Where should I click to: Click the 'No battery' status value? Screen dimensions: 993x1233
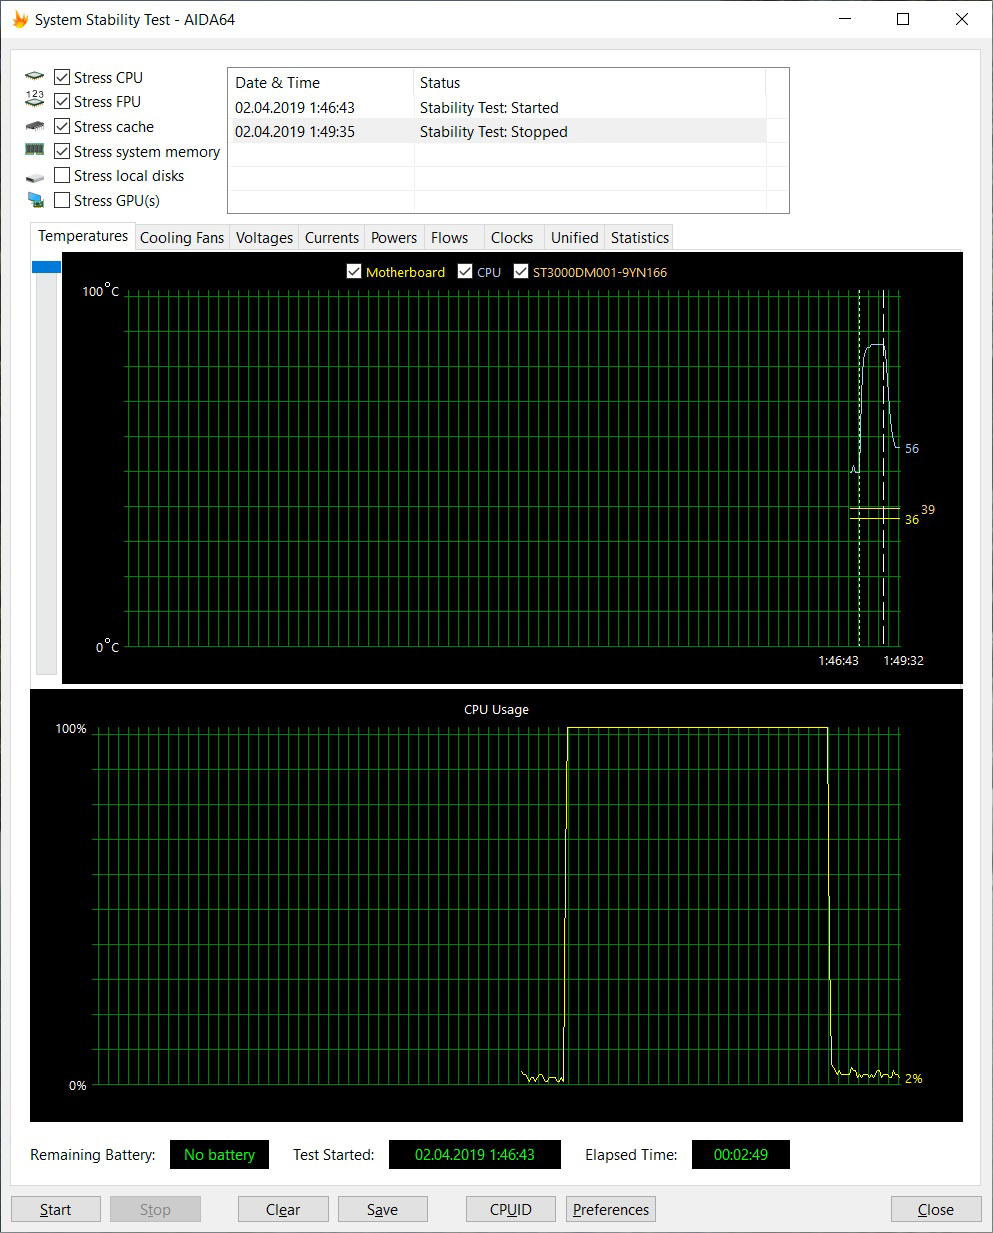[219, 1154]
